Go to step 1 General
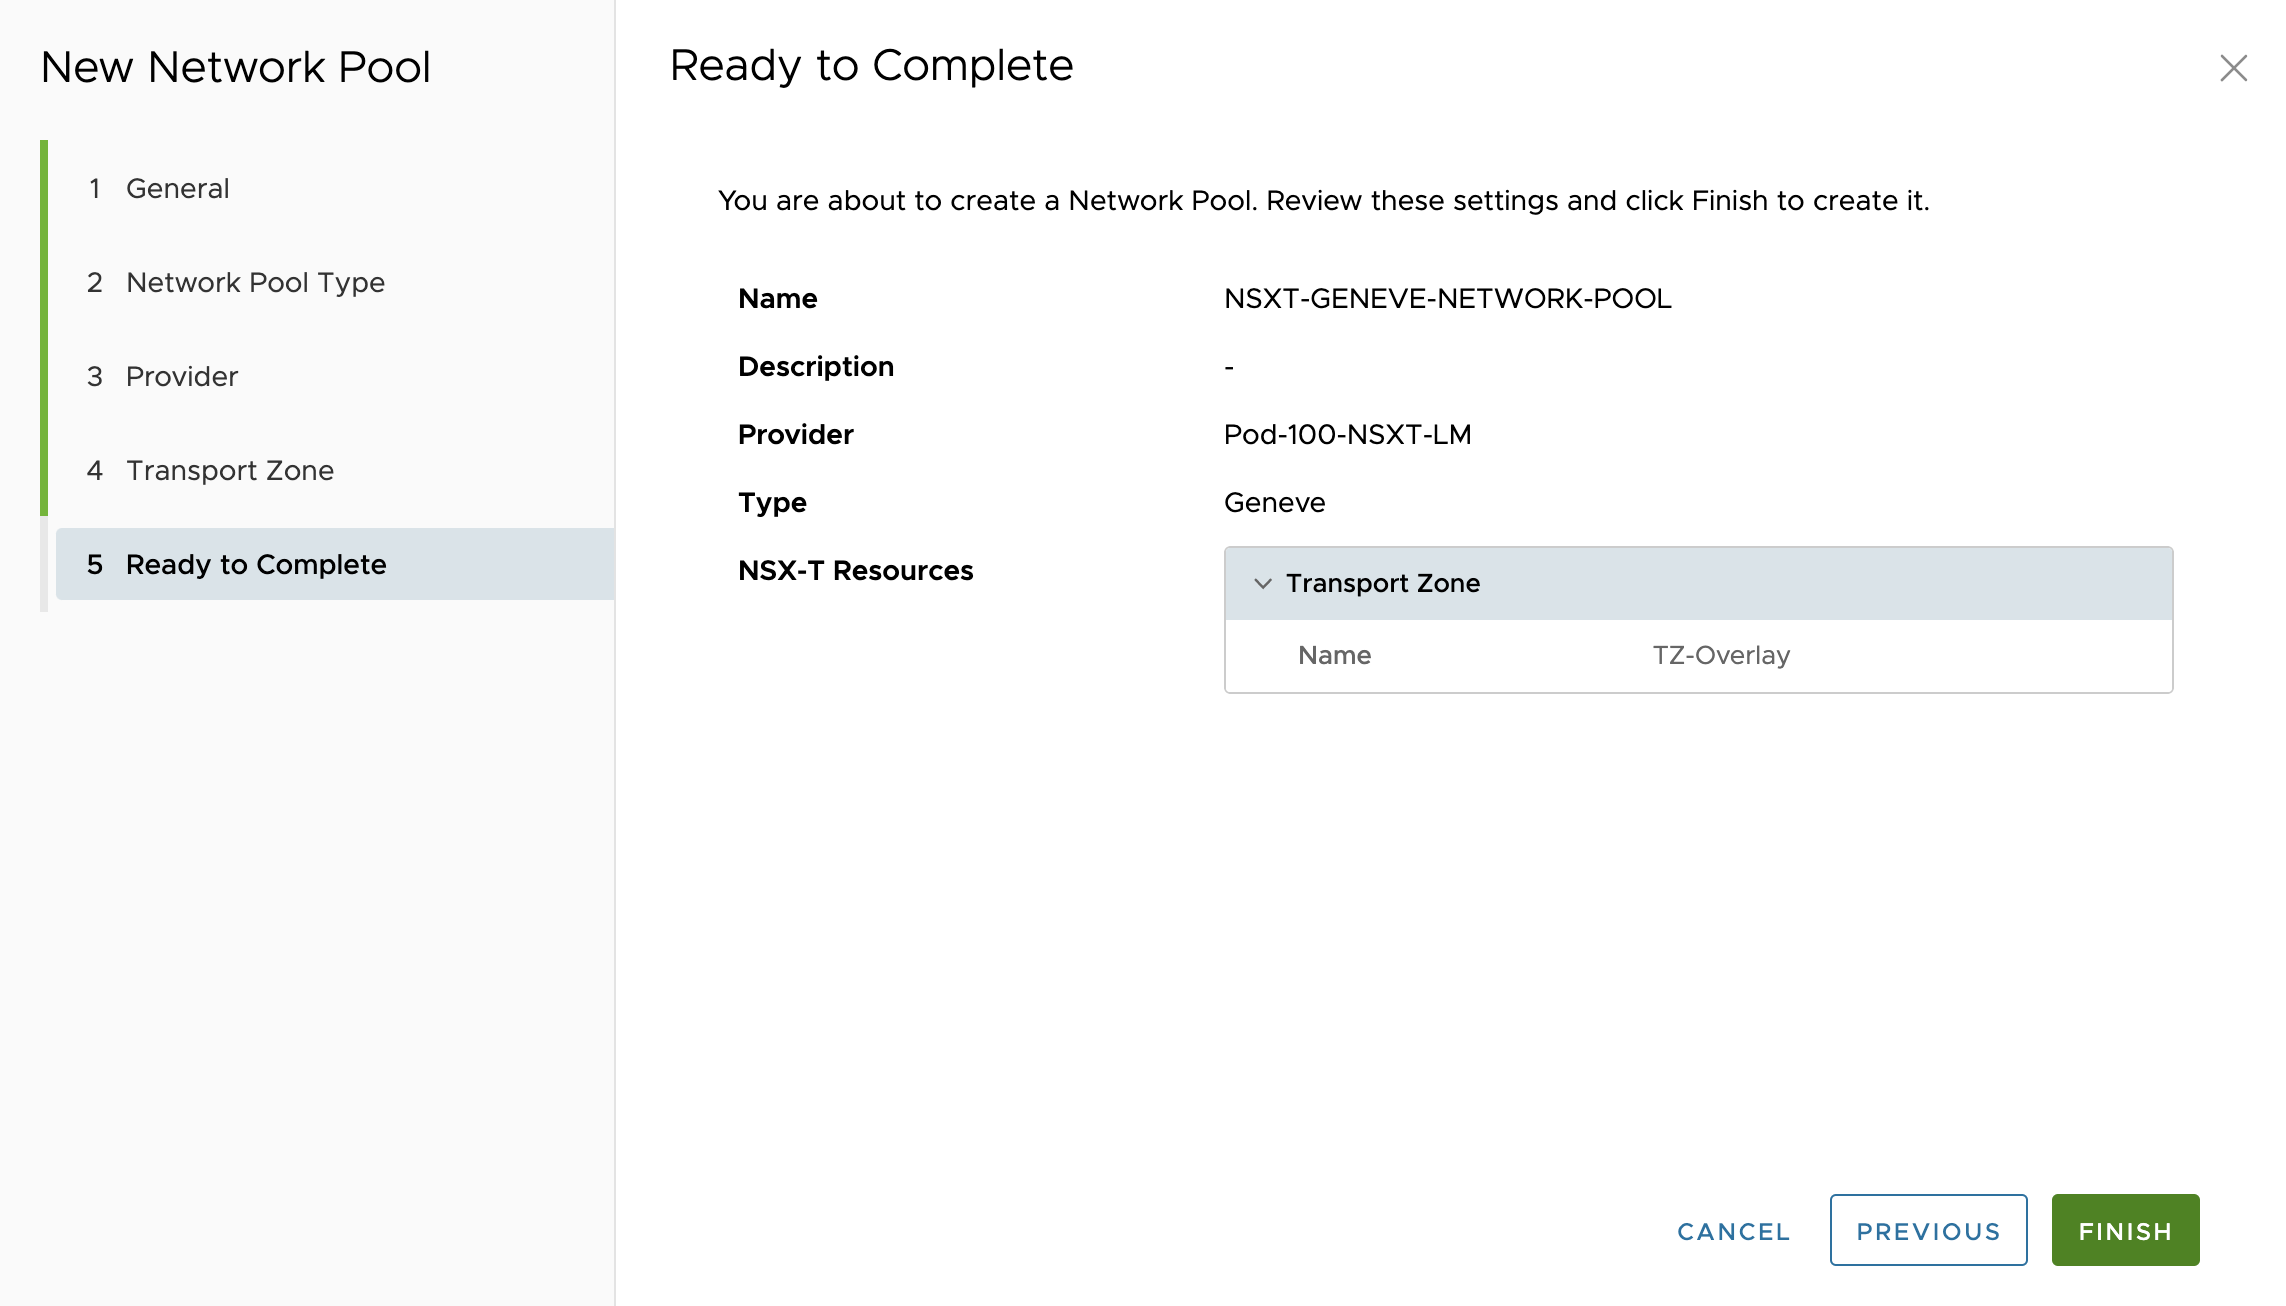 177,188
